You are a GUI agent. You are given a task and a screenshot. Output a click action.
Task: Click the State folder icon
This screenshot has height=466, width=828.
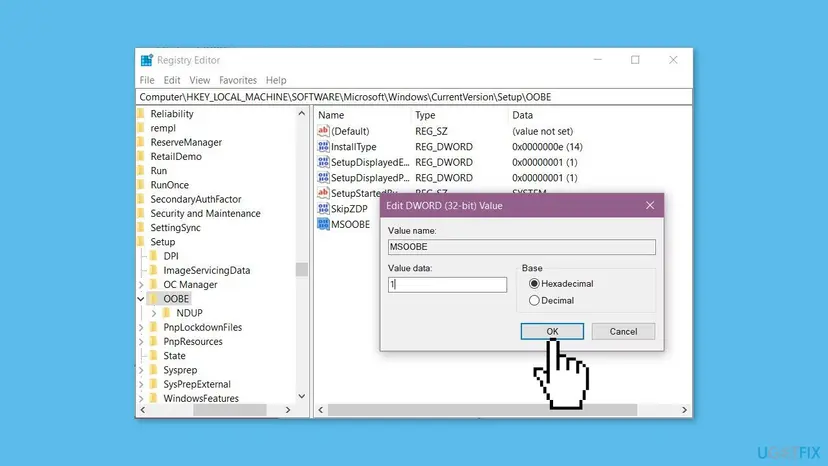(x=154, y=356)
